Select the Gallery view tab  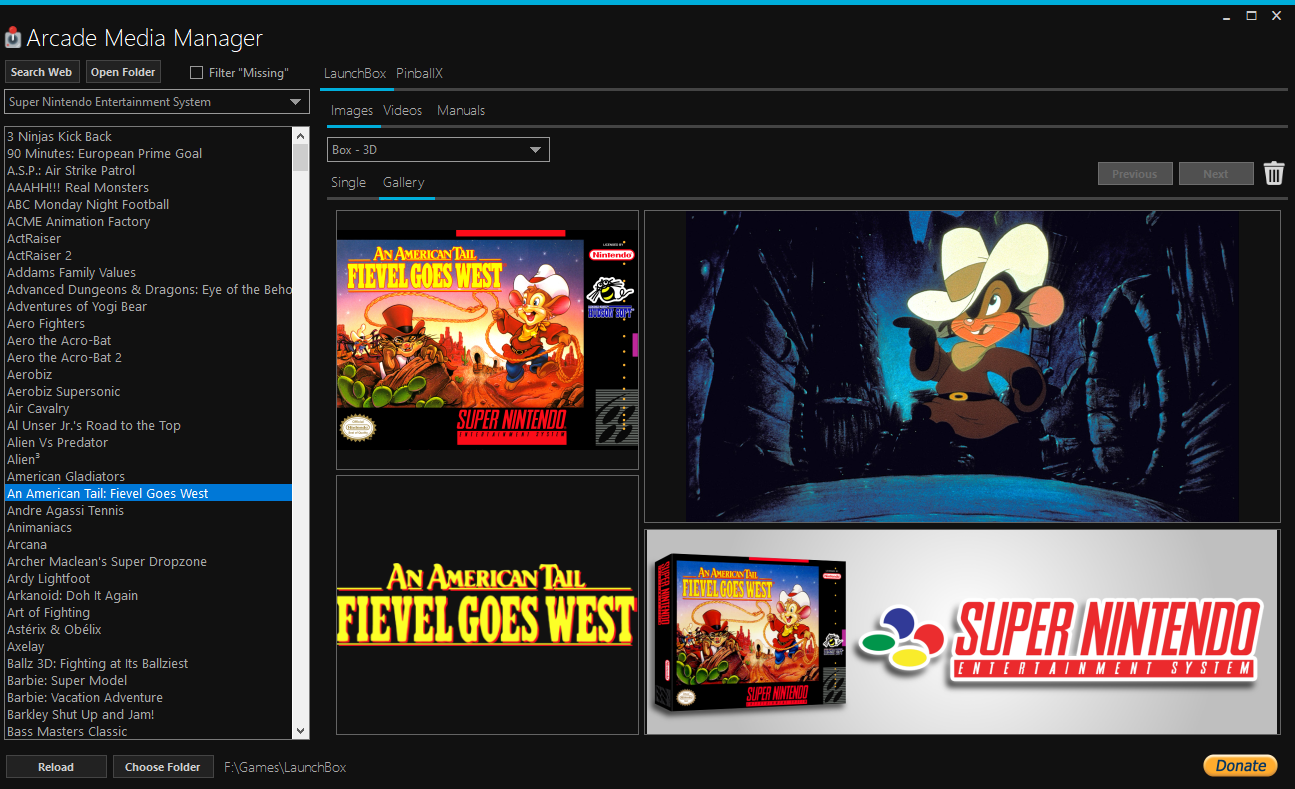(x=404, y=182)
